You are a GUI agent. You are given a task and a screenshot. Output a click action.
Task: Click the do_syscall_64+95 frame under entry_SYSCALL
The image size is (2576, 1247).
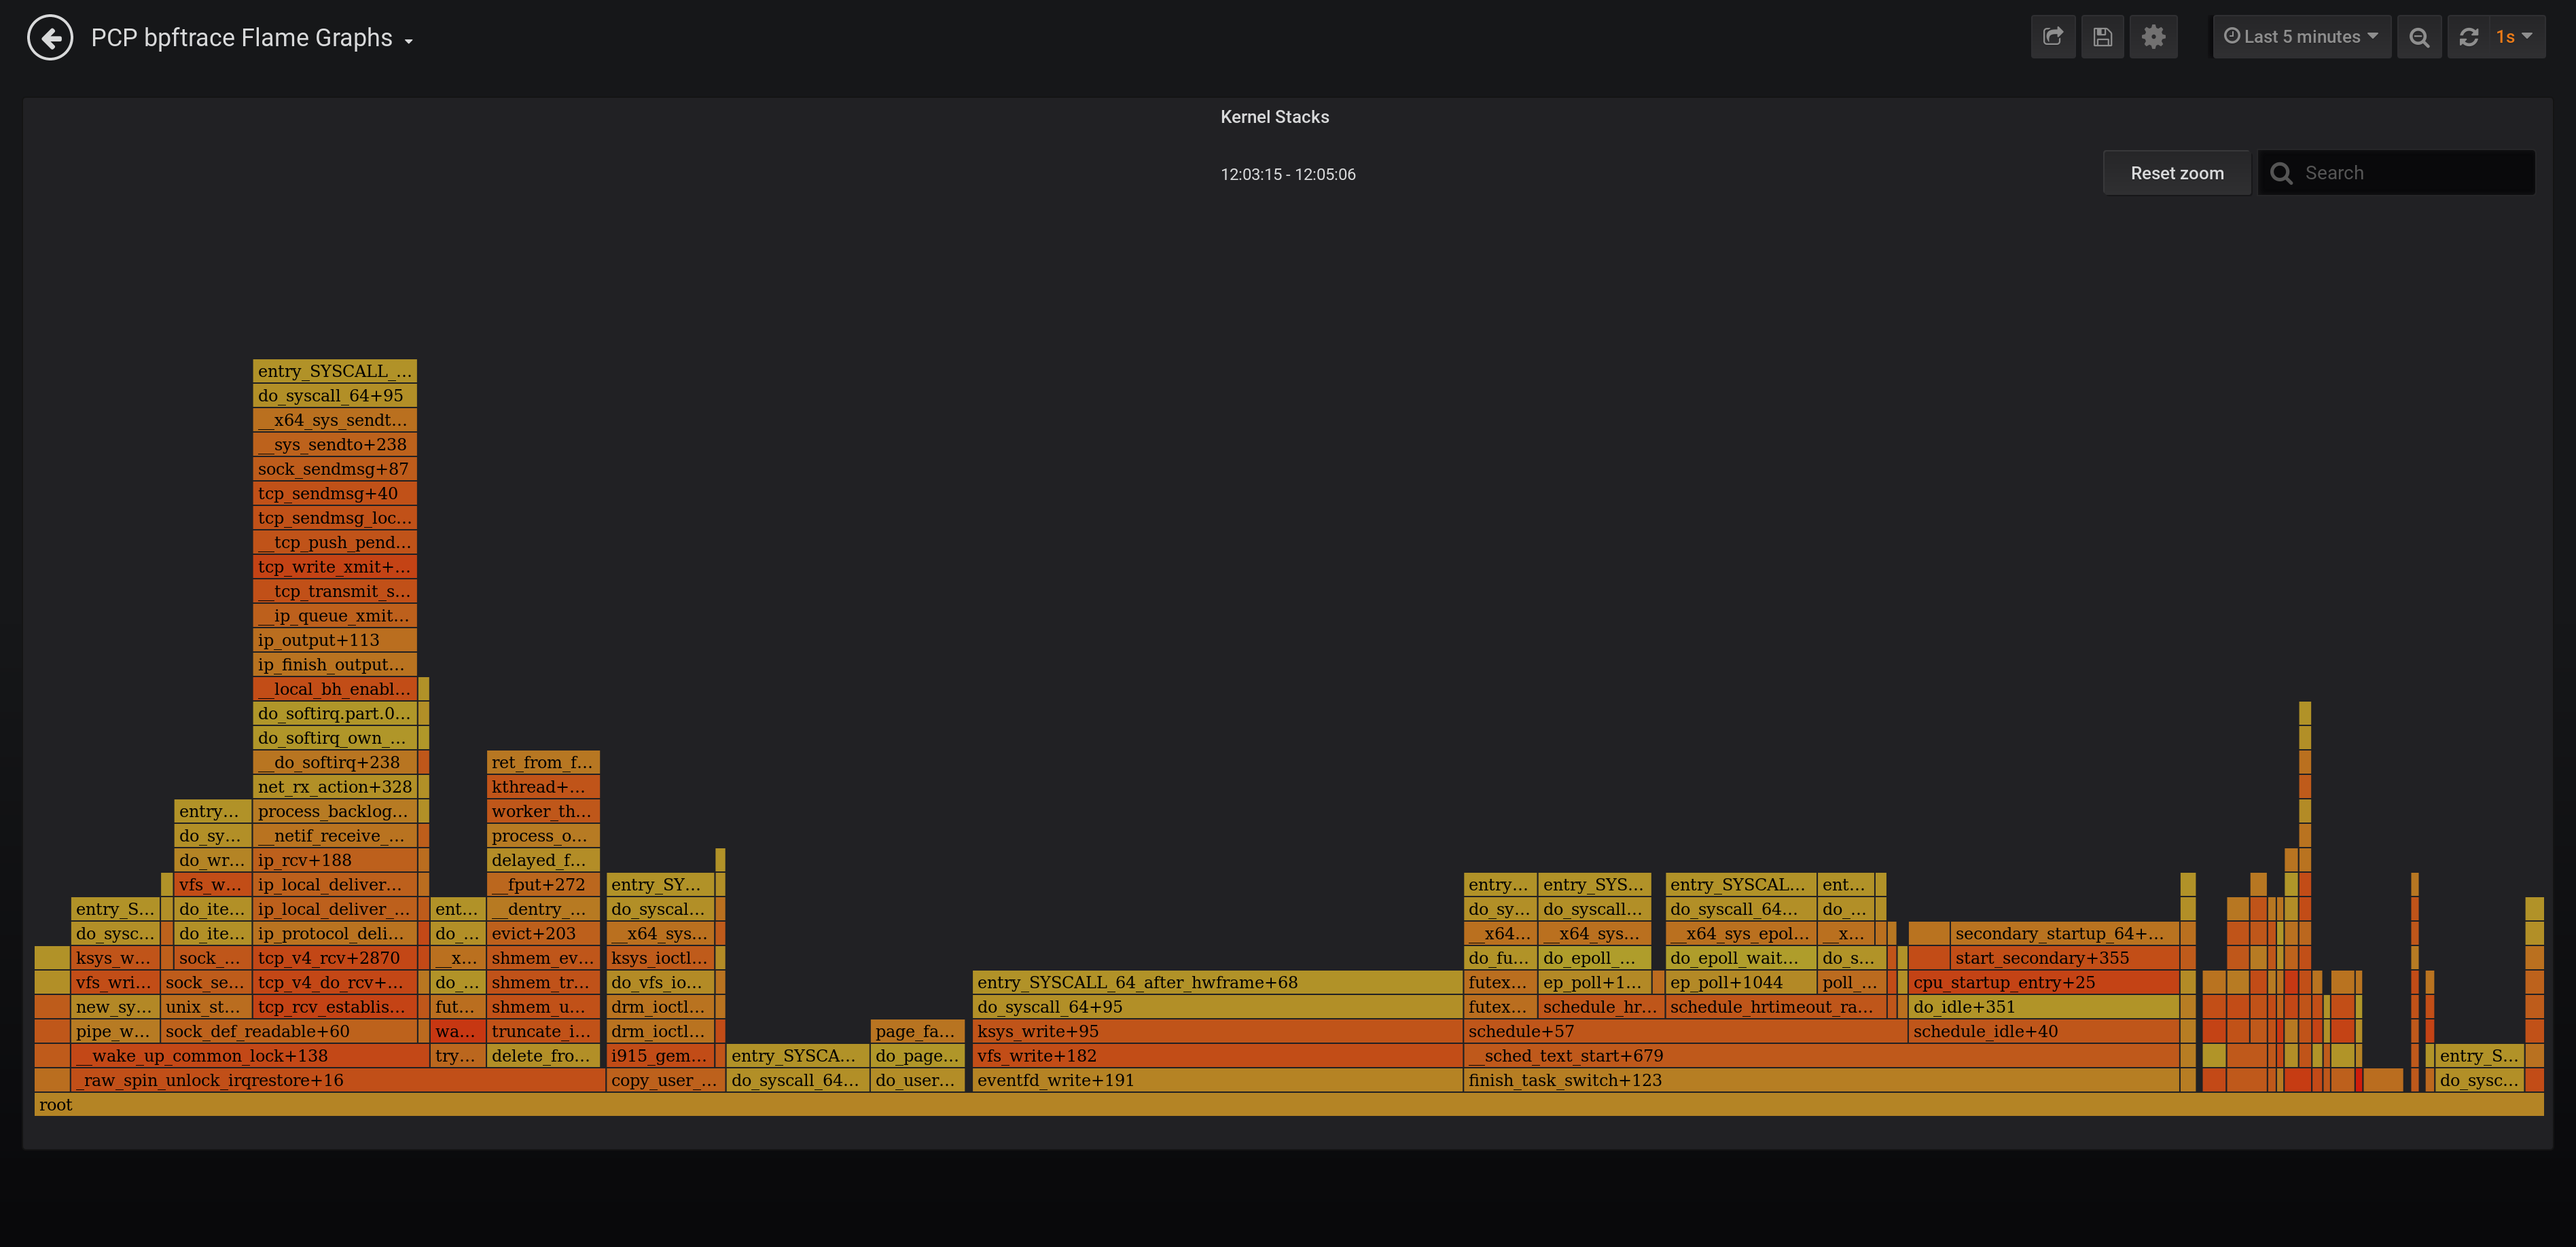point(333,395)
